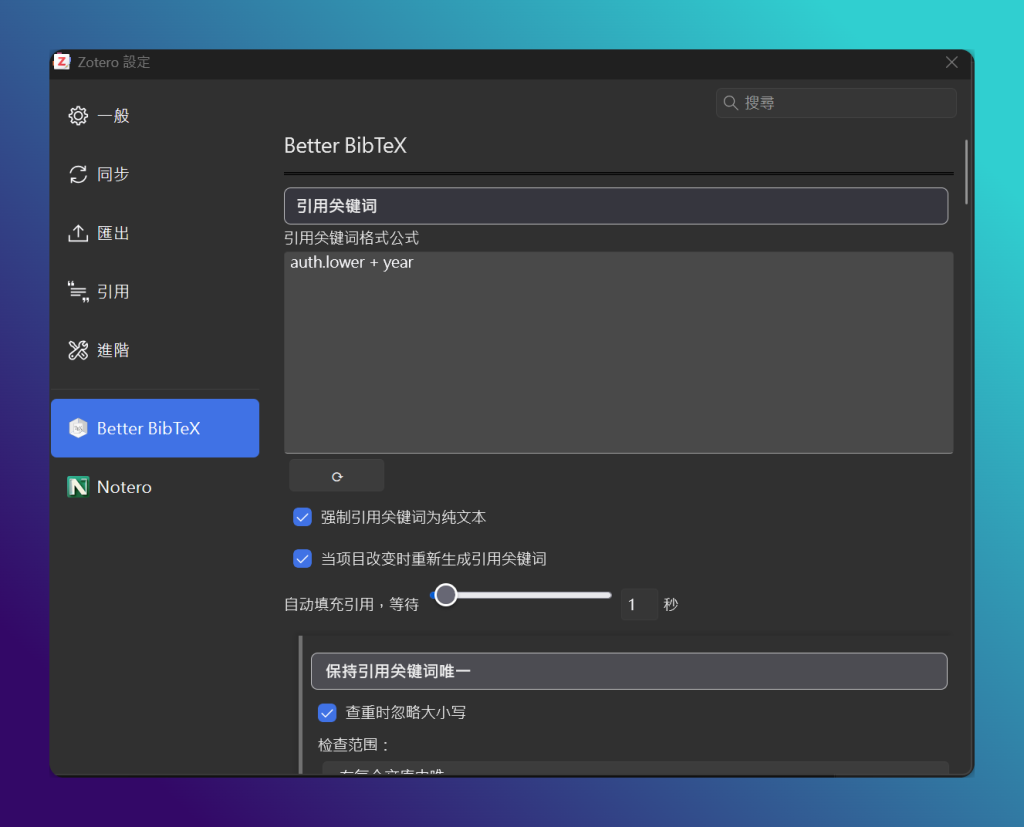Screen dimensions: 1024x827
Task: Click the auto-fill wait time slider handle
Action: [446, 595]
